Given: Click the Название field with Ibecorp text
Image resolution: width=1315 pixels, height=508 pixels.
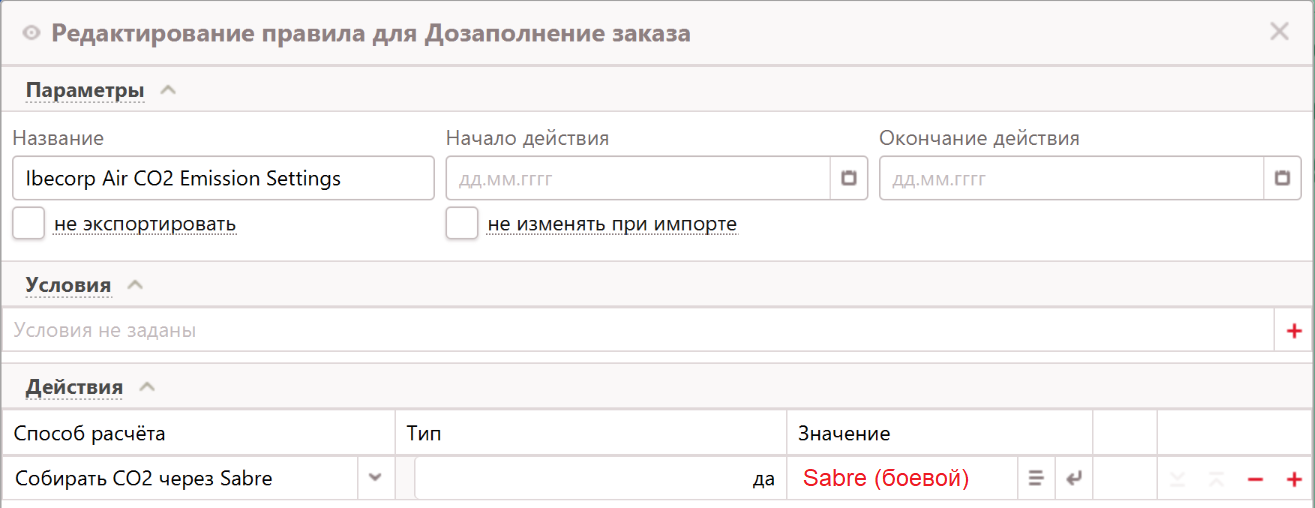Looking at the screenshot, I should click(223, 179).
